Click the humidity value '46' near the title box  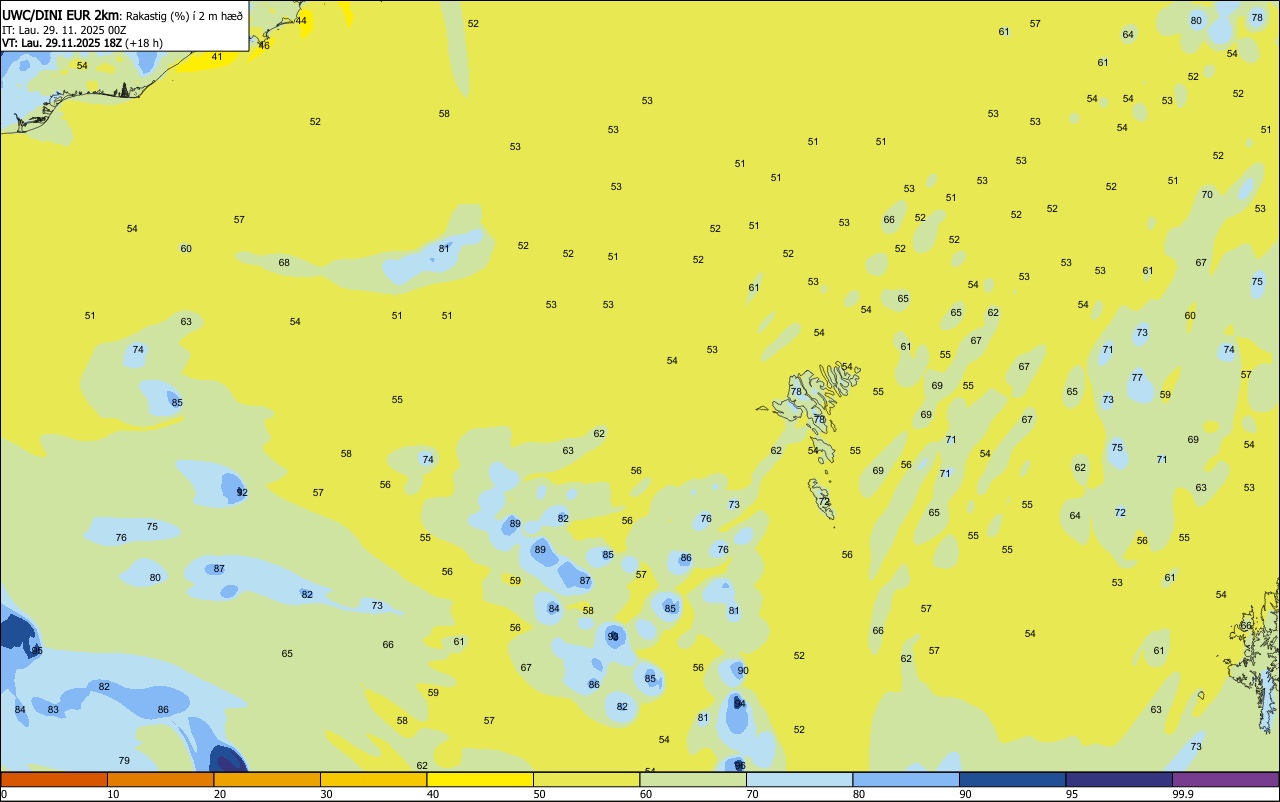(x=264, y=46)
